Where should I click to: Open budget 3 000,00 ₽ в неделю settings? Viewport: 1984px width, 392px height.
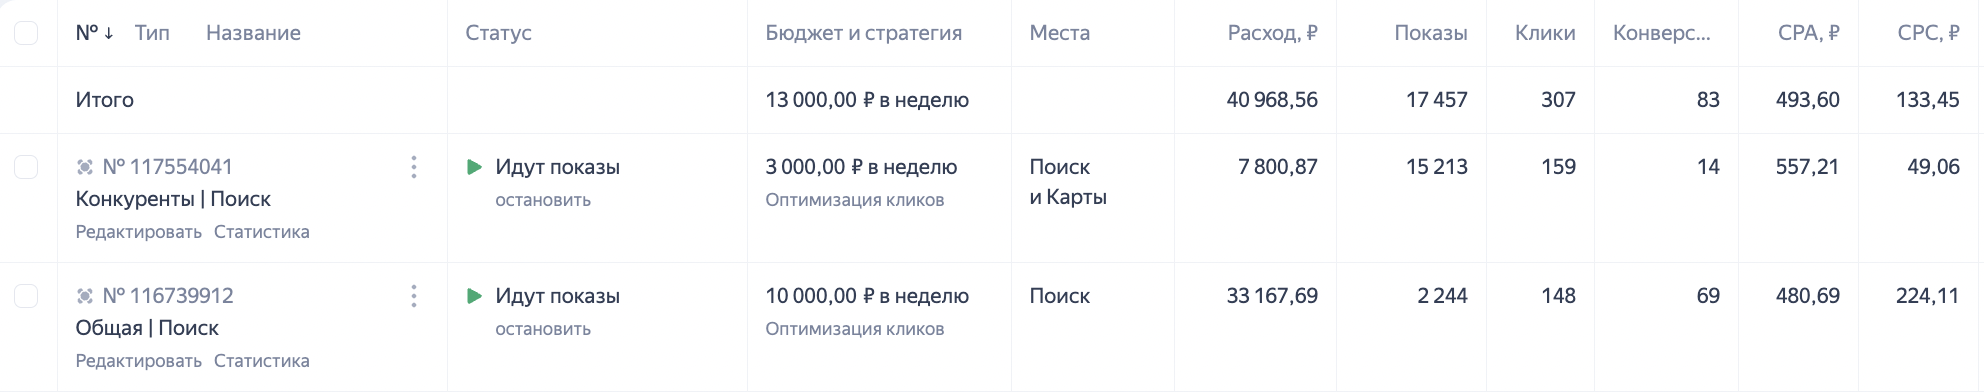(861, 167)
